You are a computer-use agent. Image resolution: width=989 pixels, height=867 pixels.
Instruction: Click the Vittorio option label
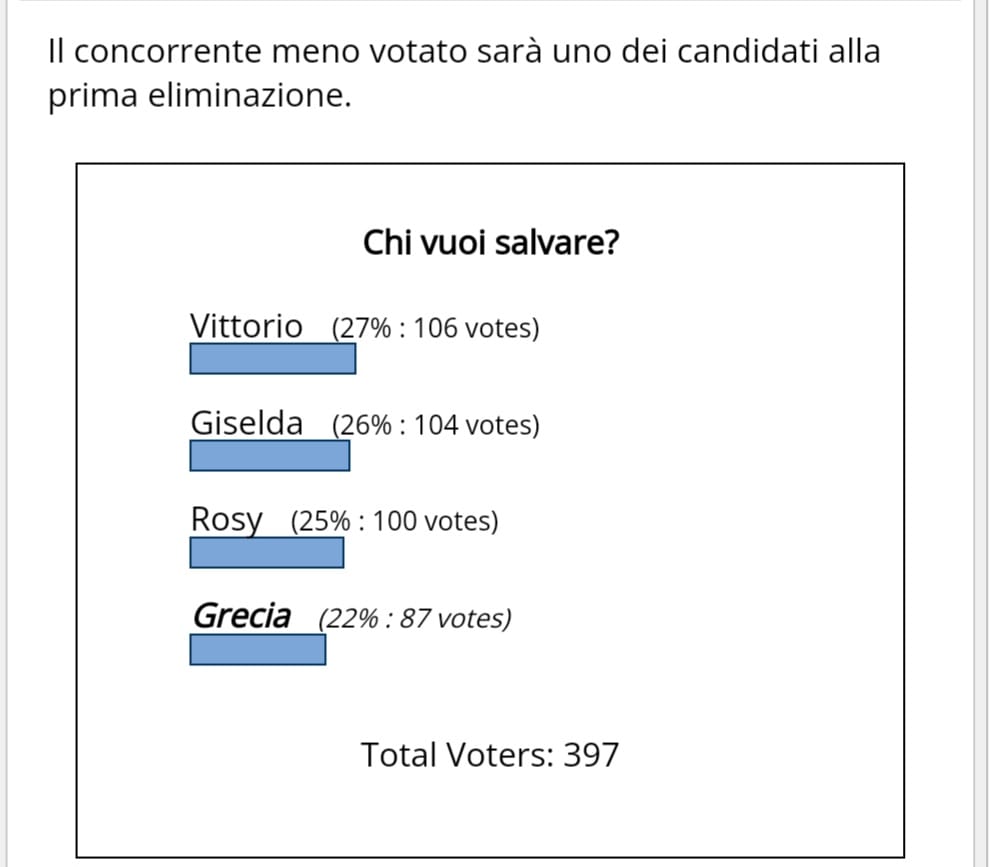pos(247,326)
